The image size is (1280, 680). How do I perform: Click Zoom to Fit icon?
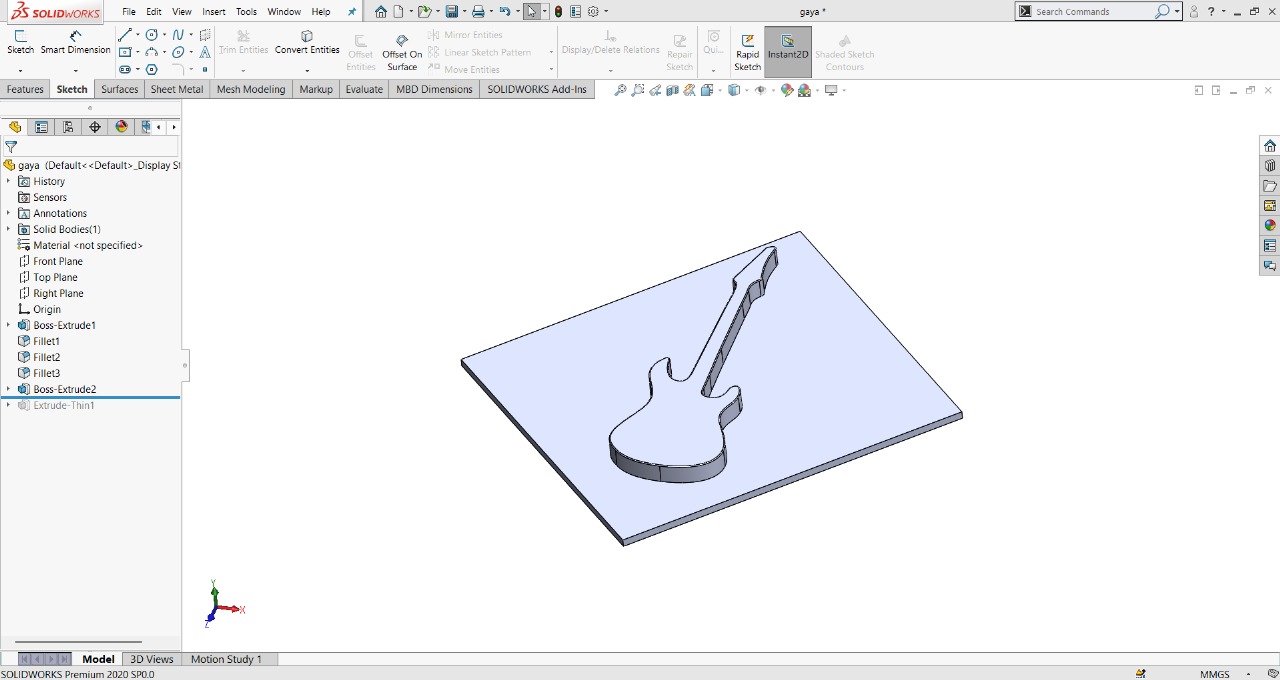620,90
